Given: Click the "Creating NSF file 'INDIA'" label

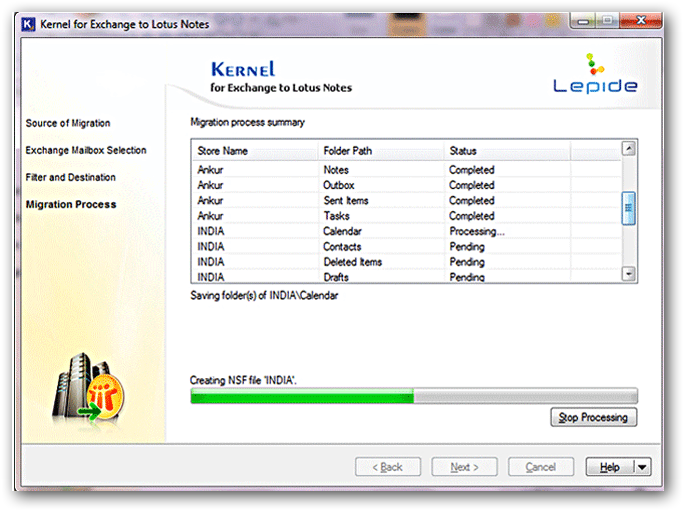Looking at the screenshot, I should [243, 380].
